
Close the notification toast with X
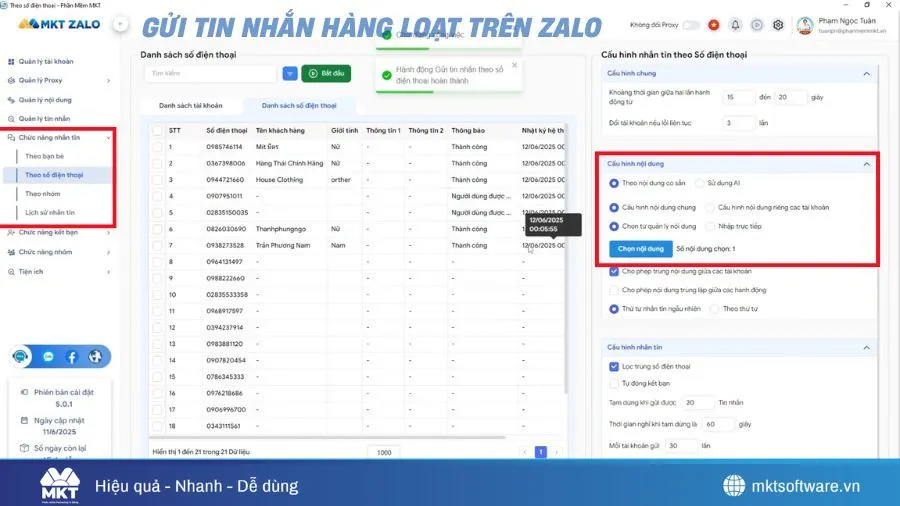pyautogui.click(x=514, y=65)
